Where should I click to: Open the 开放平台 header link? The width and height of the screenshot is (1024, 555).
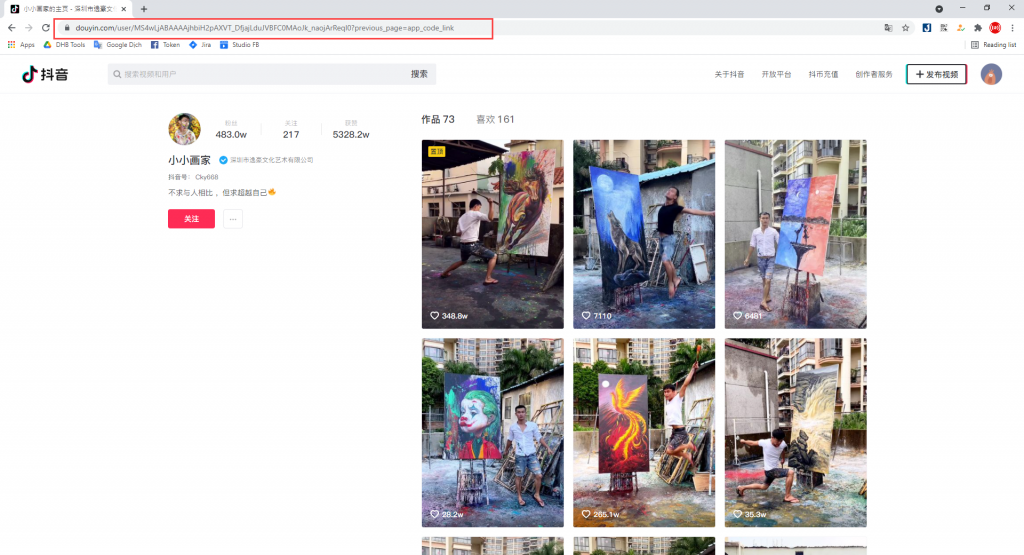coord(776,74)
